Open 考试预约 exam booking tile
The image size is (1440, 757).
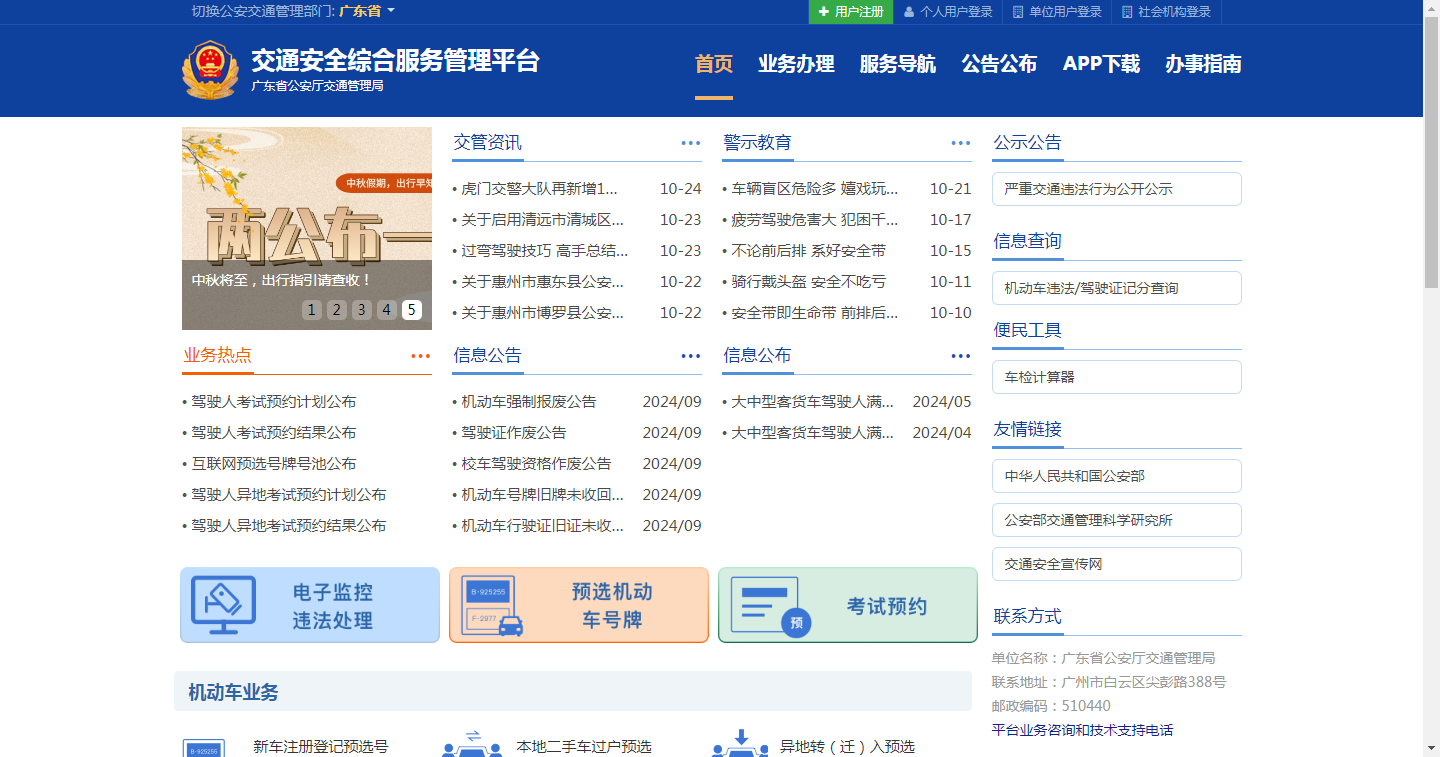coord(848,605)
